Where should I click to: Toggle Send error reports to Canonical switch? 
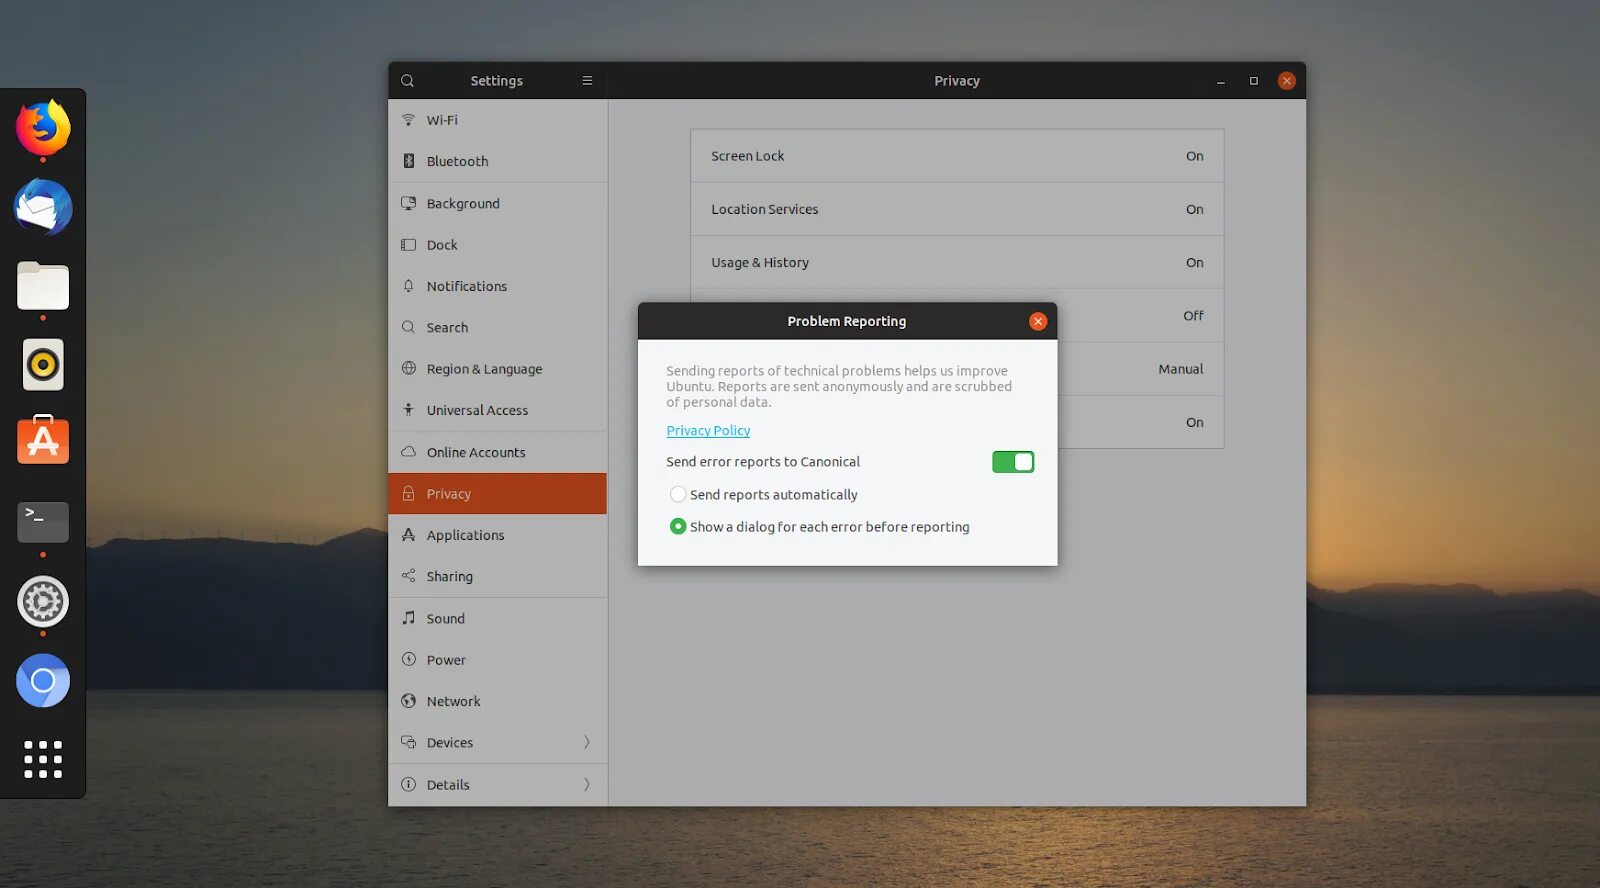[x=1013, y=462]
